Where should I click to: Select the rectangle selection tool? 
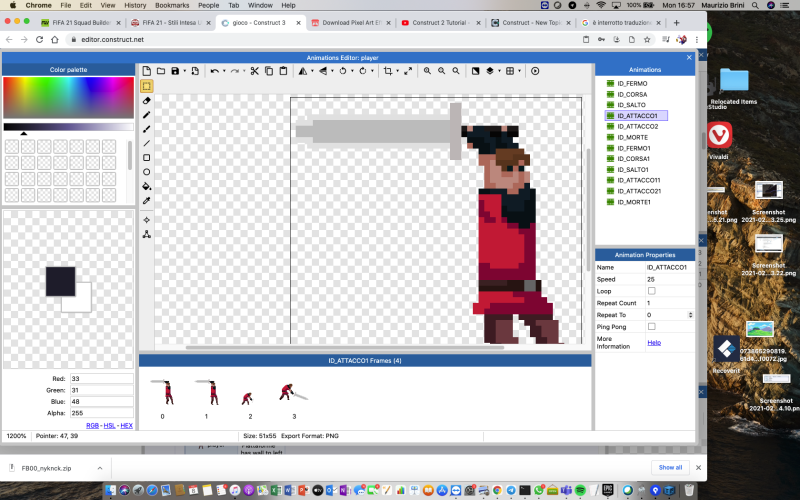click(x=146, y=86)
